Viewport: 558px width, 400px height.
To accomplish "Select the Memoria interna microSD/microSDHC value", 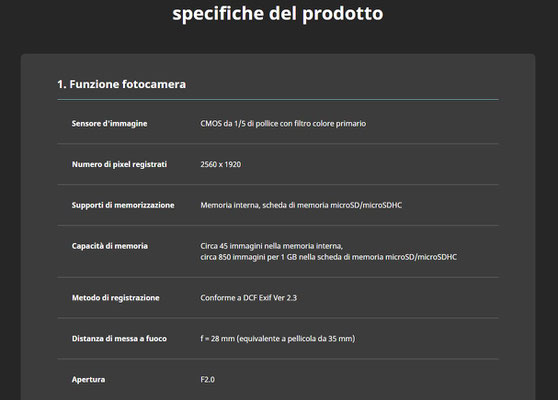I will 301,205.
